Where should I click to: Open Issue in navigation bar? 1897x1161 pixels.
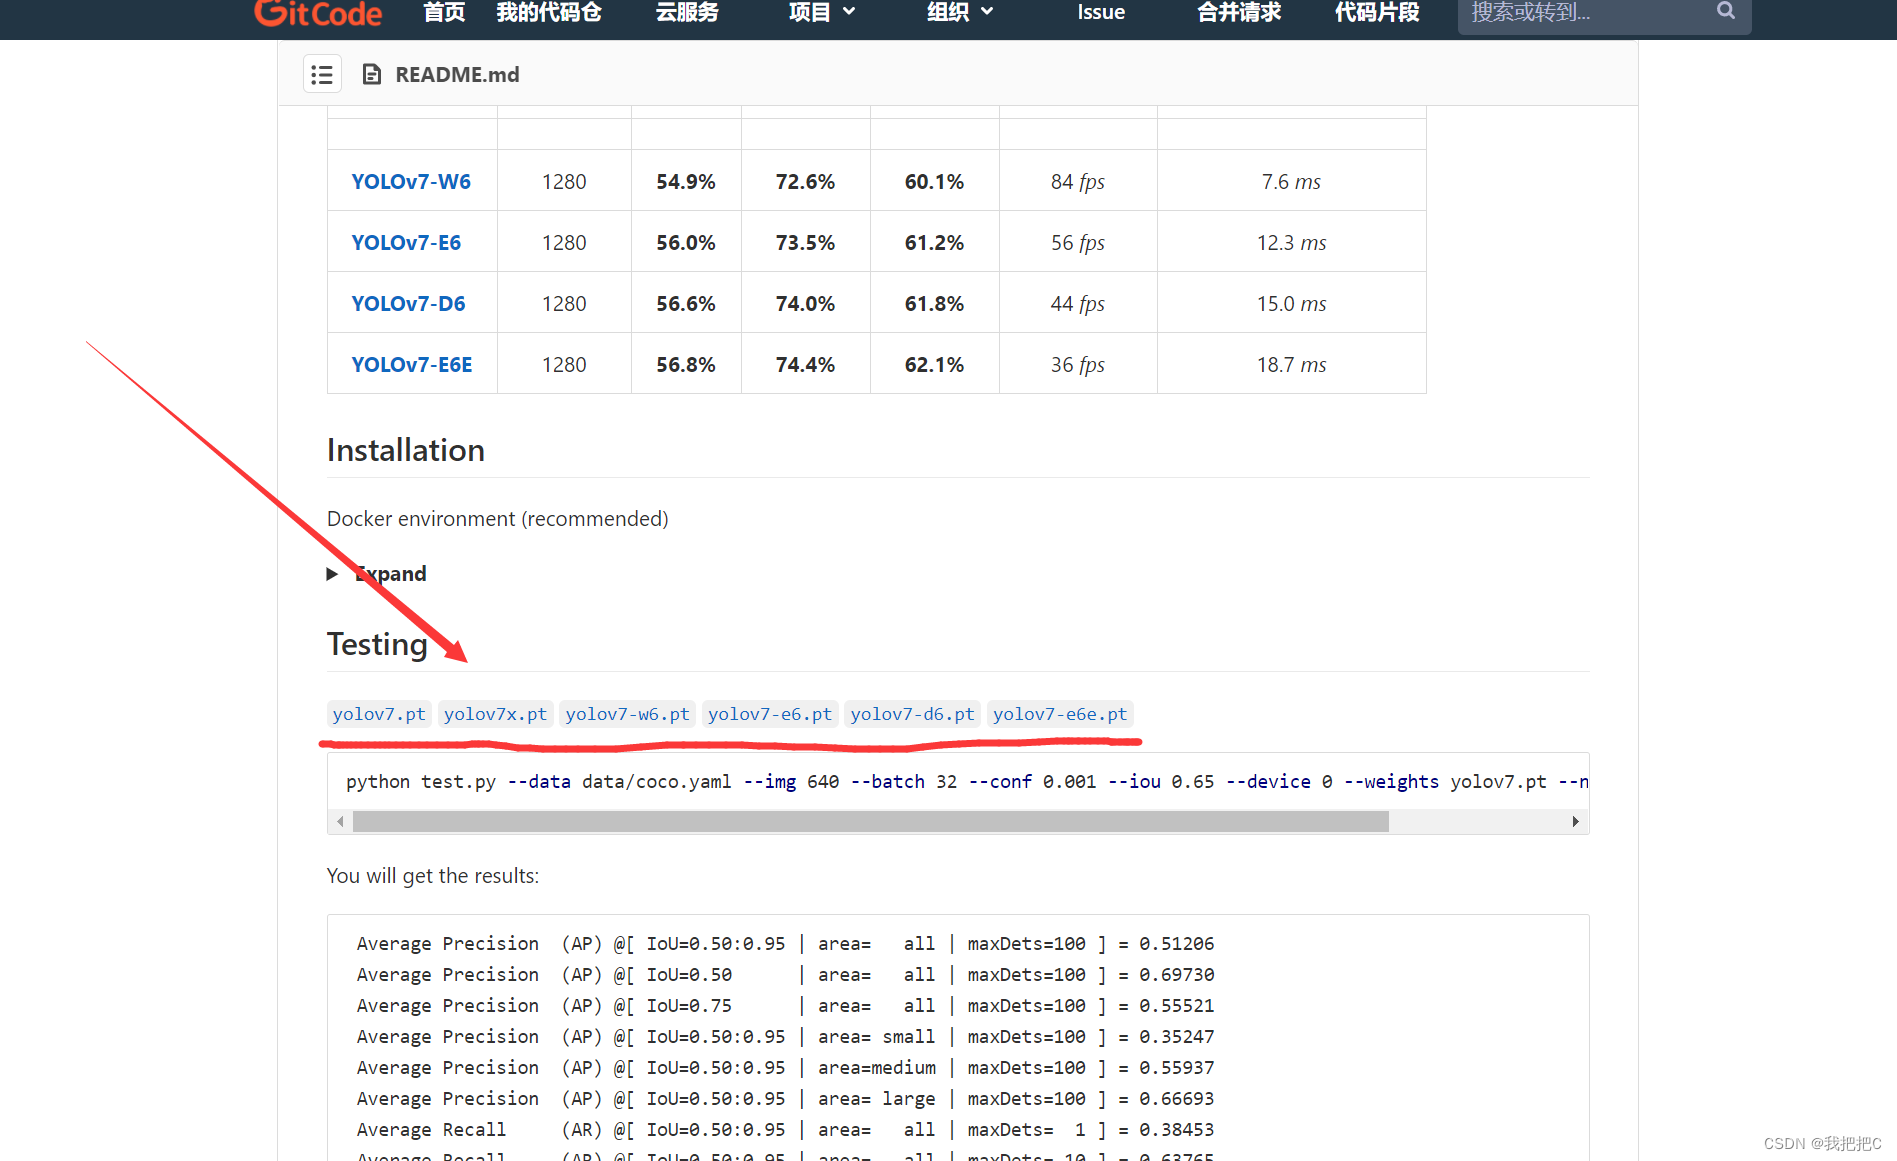pyautogui.click(x=1101, y=12)
